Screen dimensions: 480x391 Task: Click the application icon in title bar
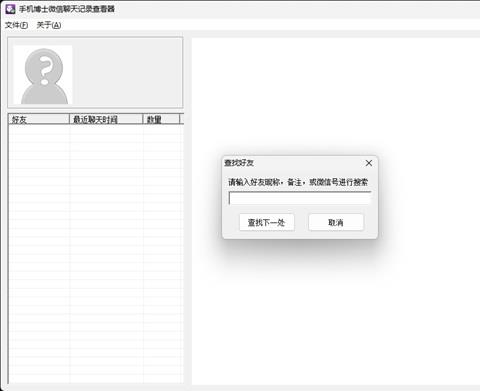(10, 9)
